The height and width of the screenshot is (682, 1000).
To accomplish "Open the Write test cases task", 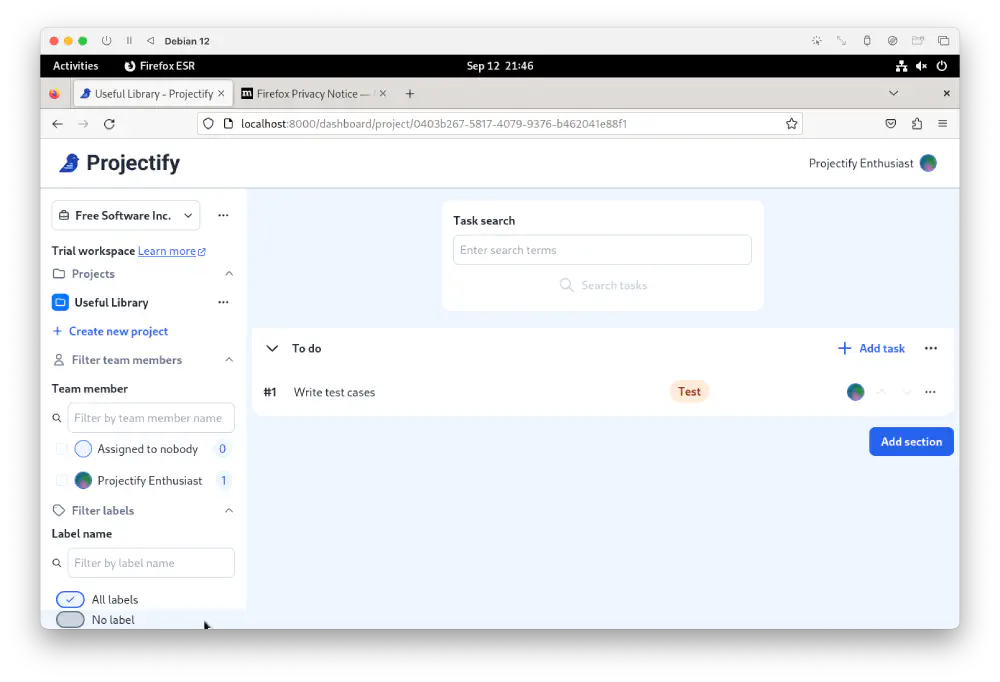I will click(x=334, y=392).
